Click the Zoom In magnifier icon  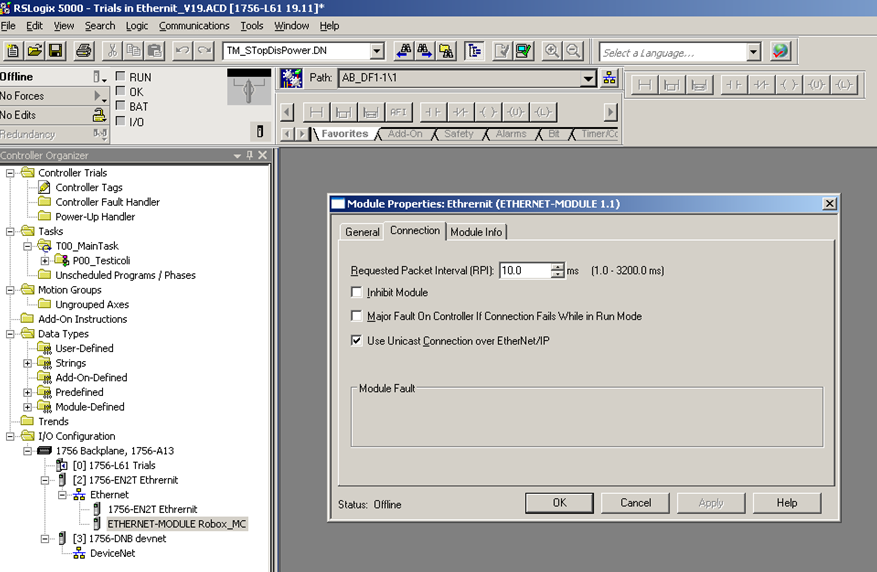(551, 51)
